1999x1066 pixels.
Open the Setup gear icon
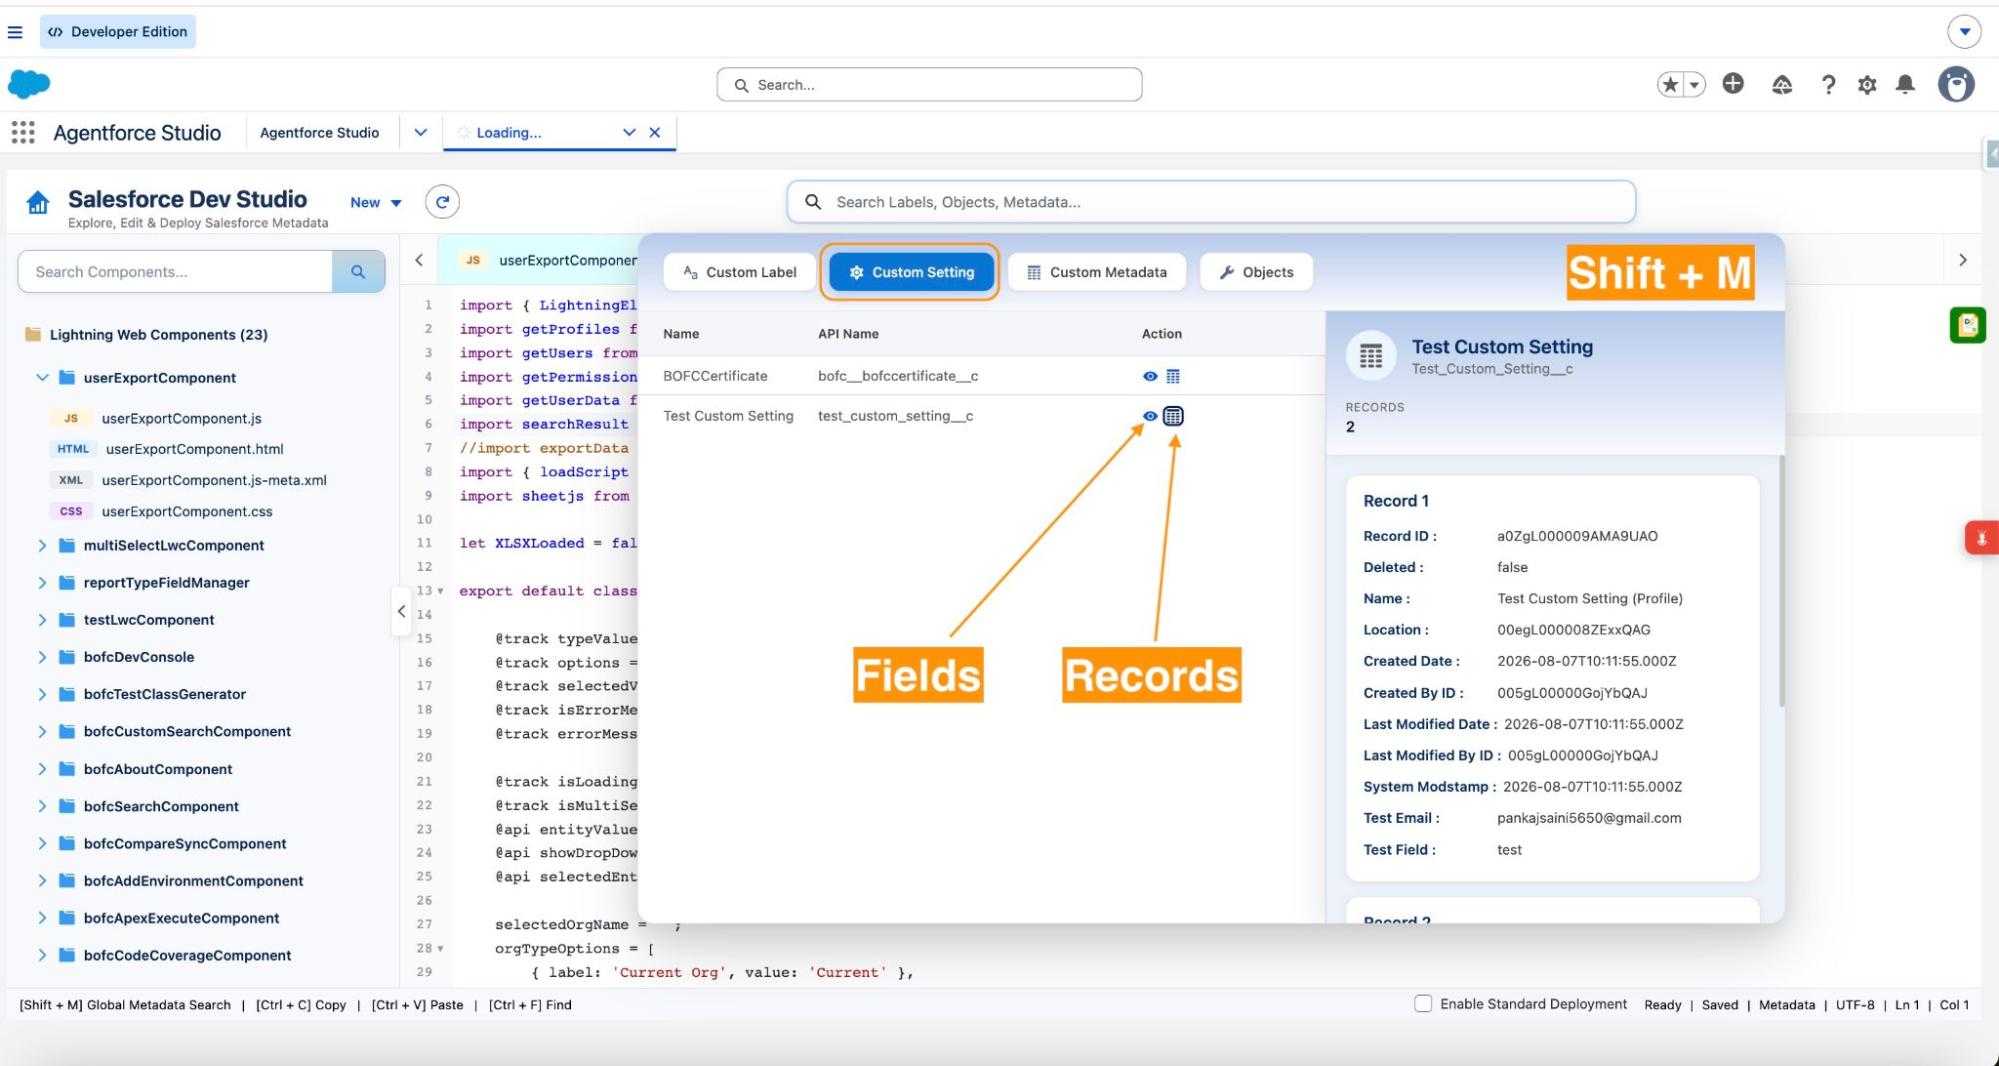coord(1867,85)
